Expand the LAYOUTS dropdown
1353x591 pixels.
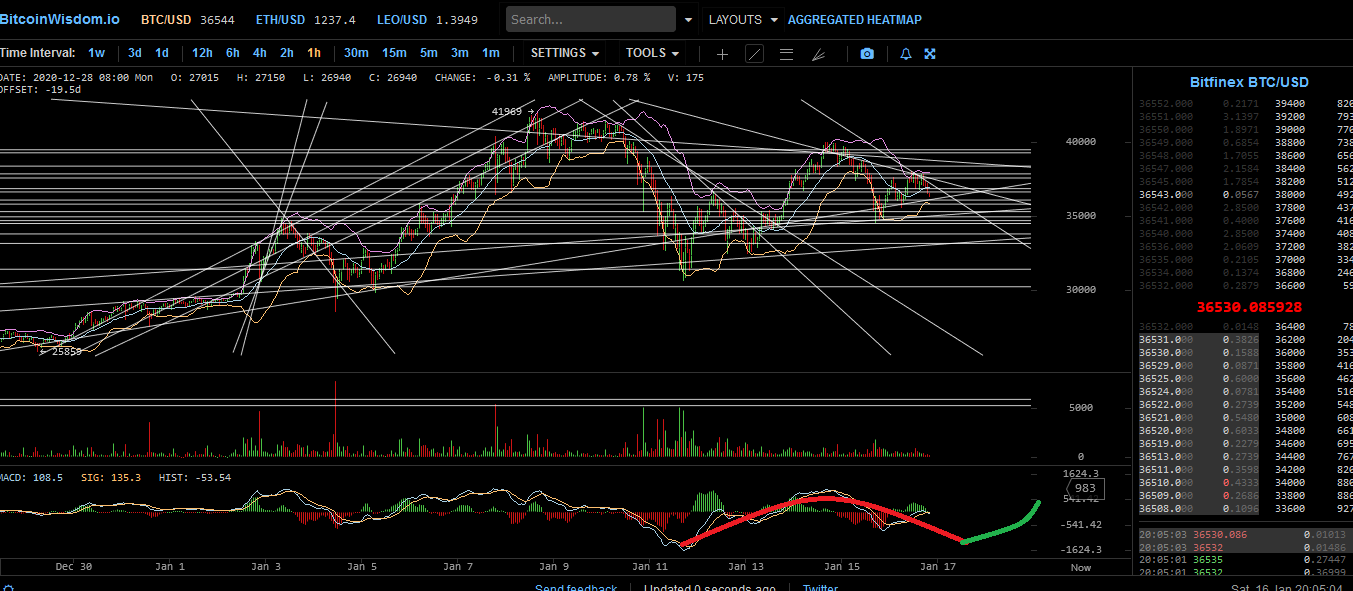pos(743,20)
